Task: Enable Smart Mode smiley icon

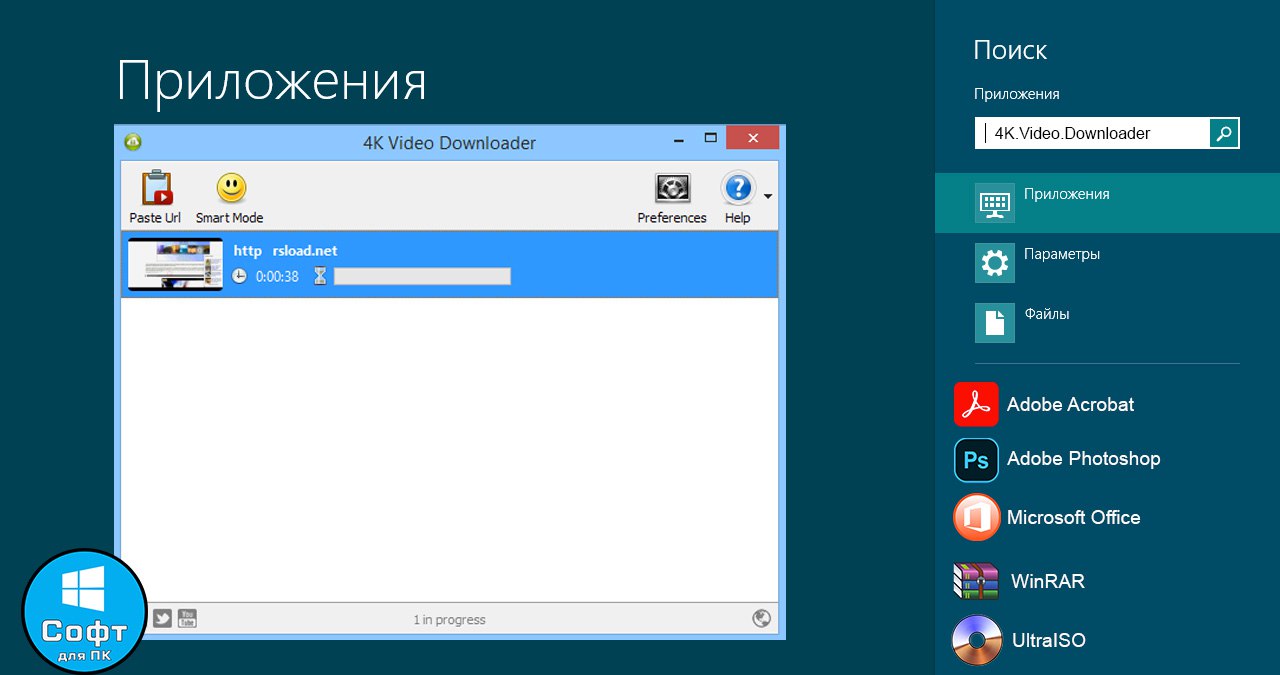Action: click(x=231, y=188)
